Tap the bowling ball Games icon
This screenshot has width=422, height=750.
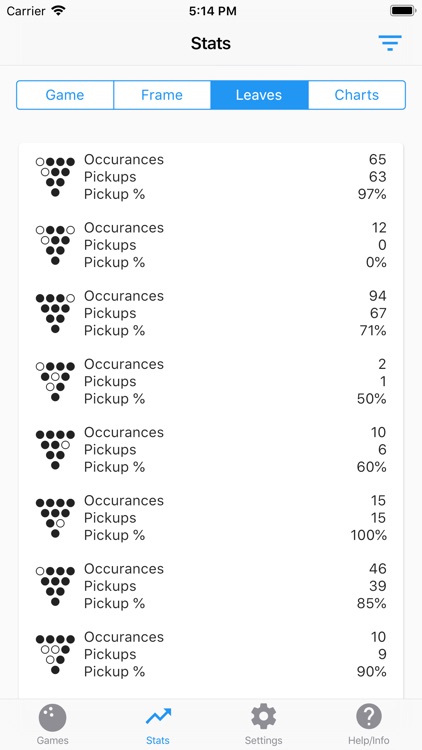[x=52, y=717]
